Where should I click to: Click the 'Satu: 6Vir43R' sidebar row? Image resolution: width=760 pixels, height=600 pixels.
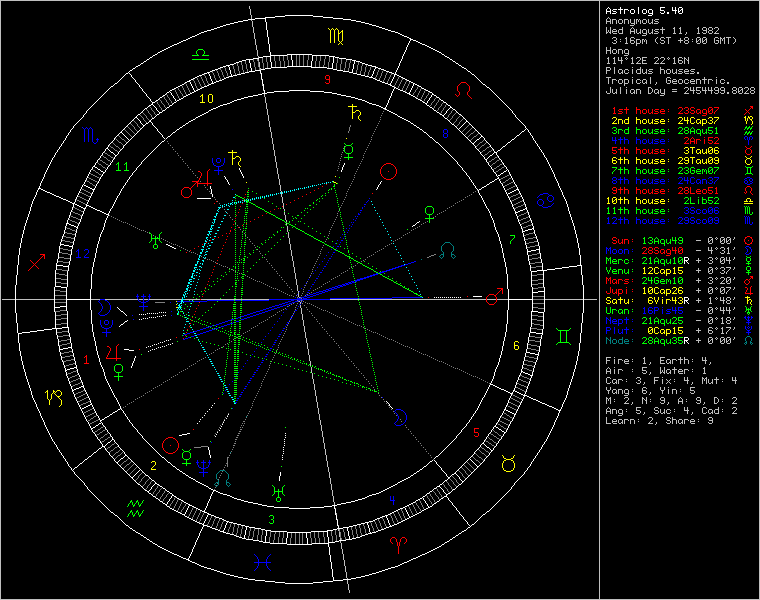pos(679,300)
